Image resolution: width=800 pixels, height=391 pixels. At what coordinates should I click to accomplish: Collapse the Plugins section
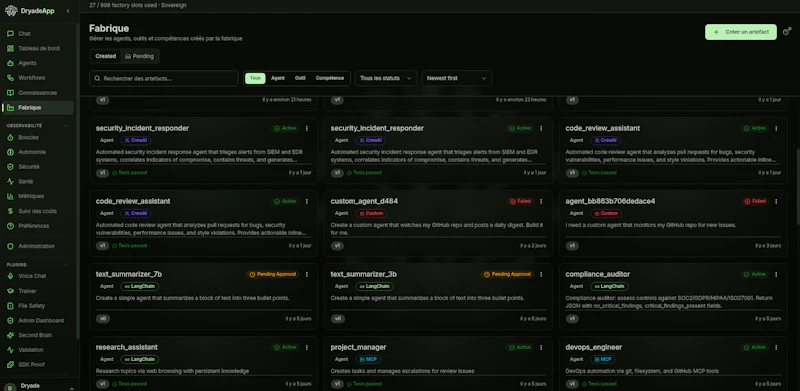[66, 264]
